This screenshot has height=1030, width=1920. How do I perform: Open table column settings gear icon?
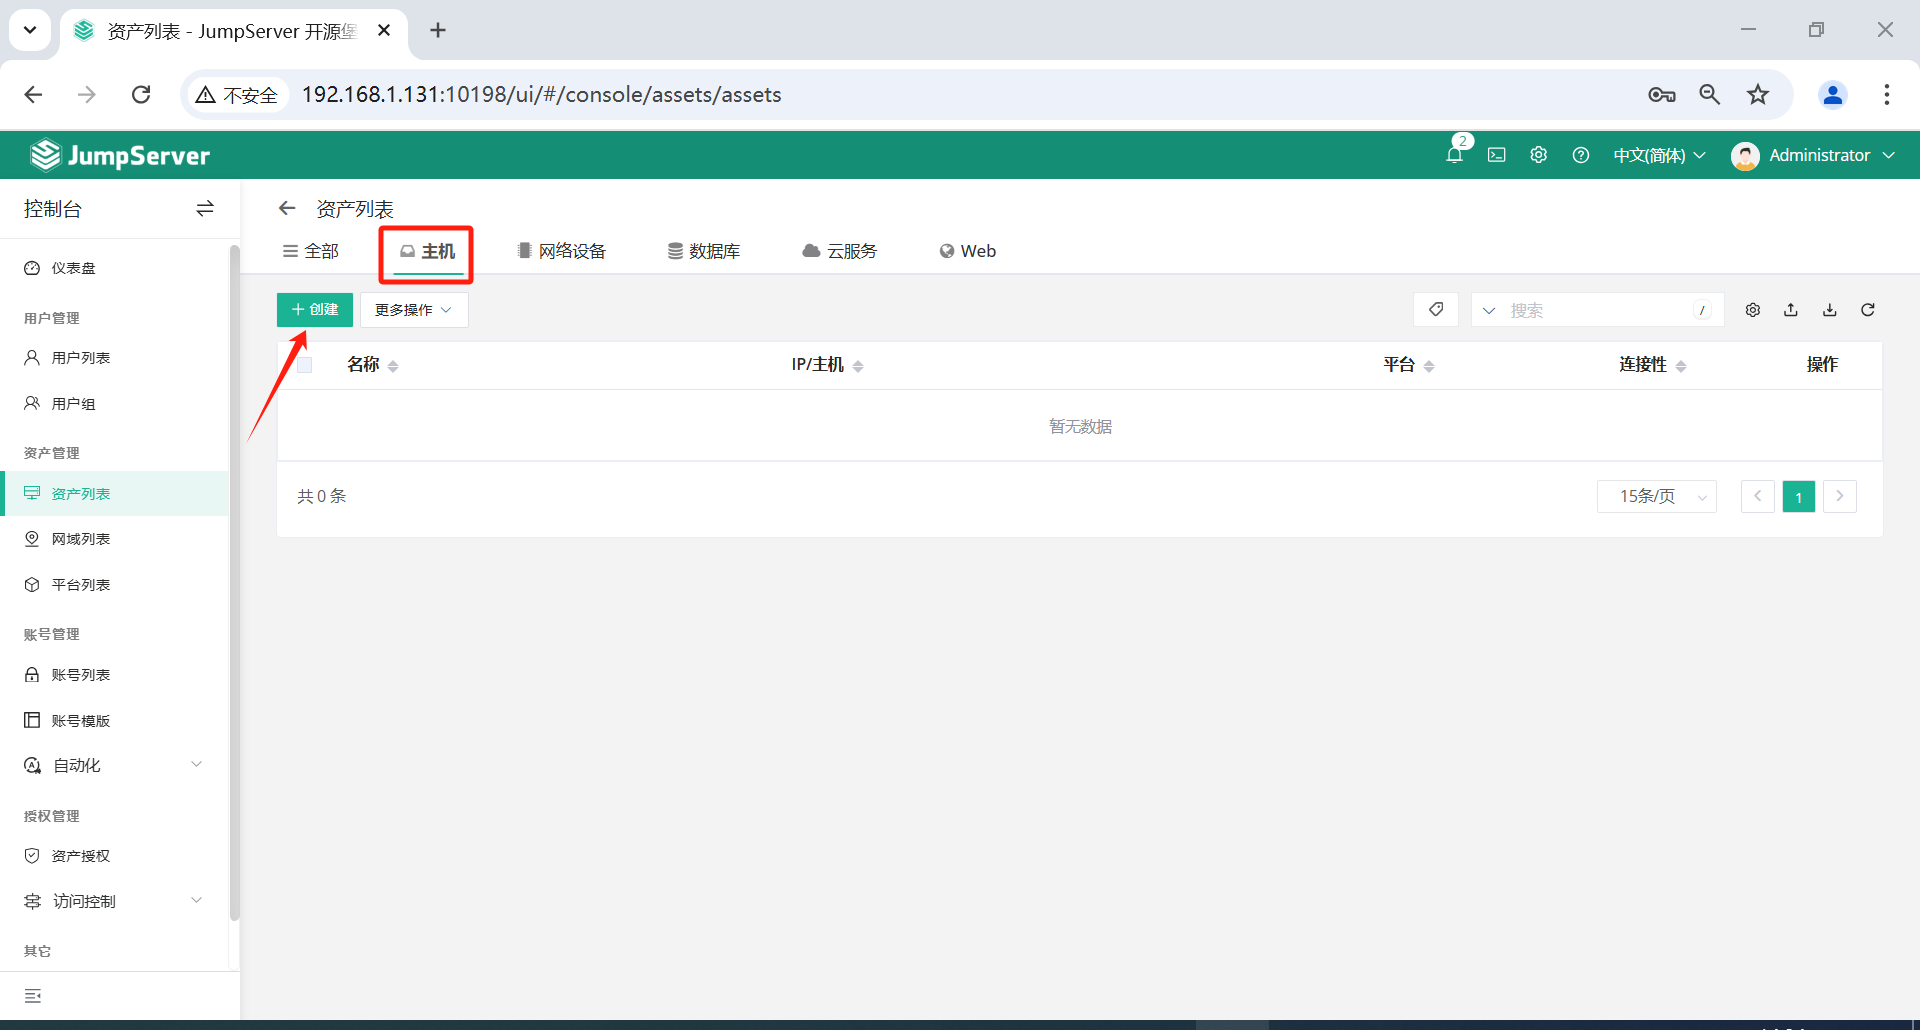pos(1753,310)
